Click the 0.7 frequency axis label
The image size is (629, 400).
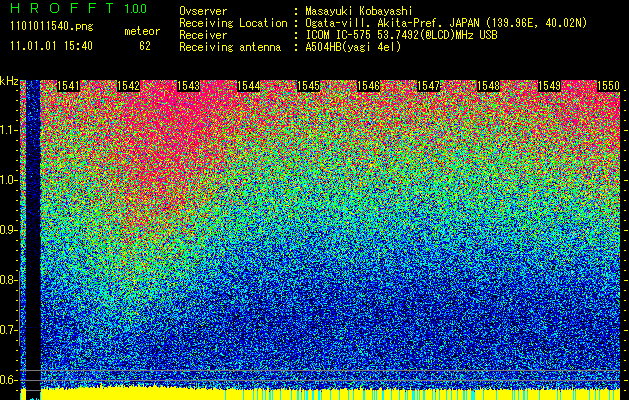point(8,330)
